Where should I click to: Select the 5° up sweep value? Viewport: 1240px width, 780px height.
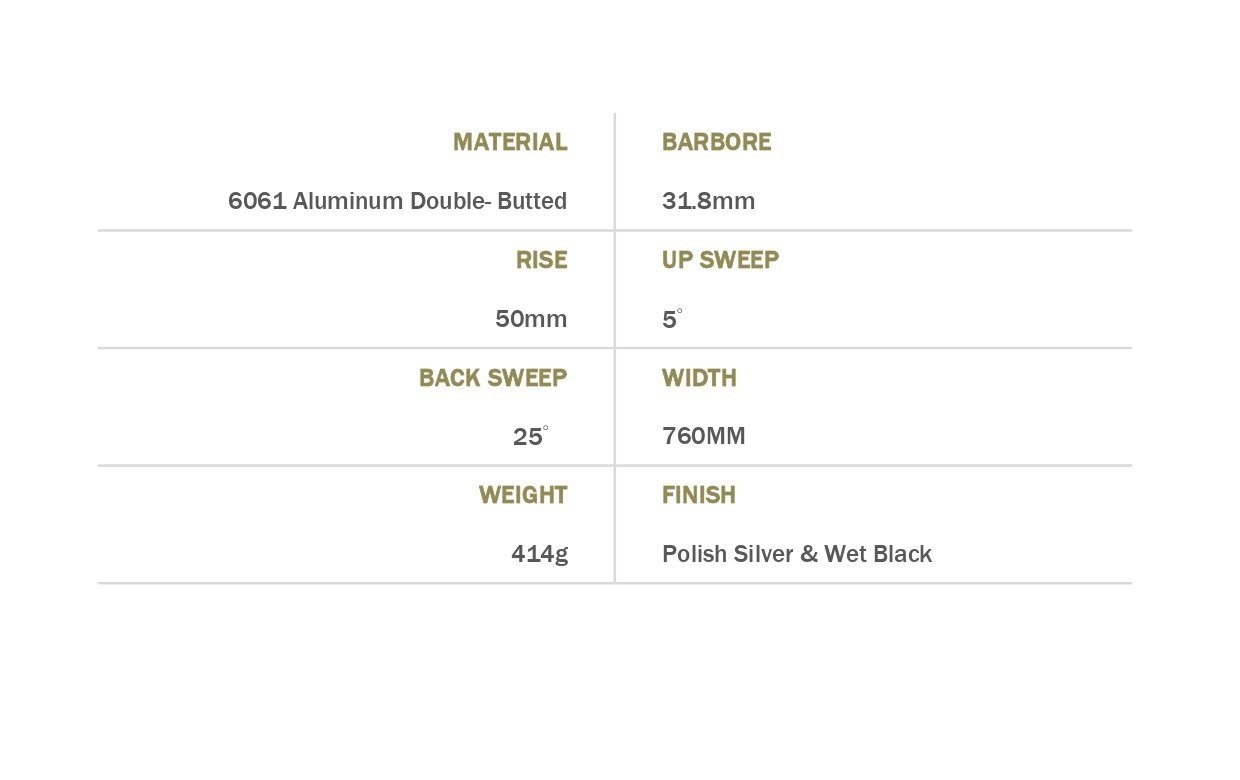point(672,319)
